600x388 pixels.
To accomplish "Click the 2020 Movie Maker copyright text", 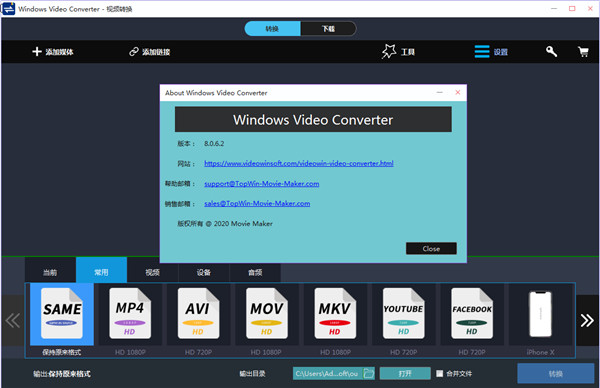I will click(225, 223).
